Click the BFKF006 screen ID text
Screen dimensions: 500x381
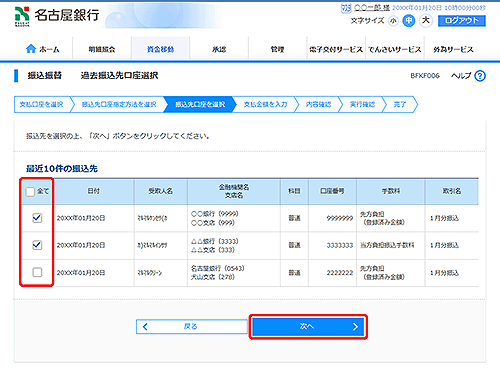(x=425, y=76)
